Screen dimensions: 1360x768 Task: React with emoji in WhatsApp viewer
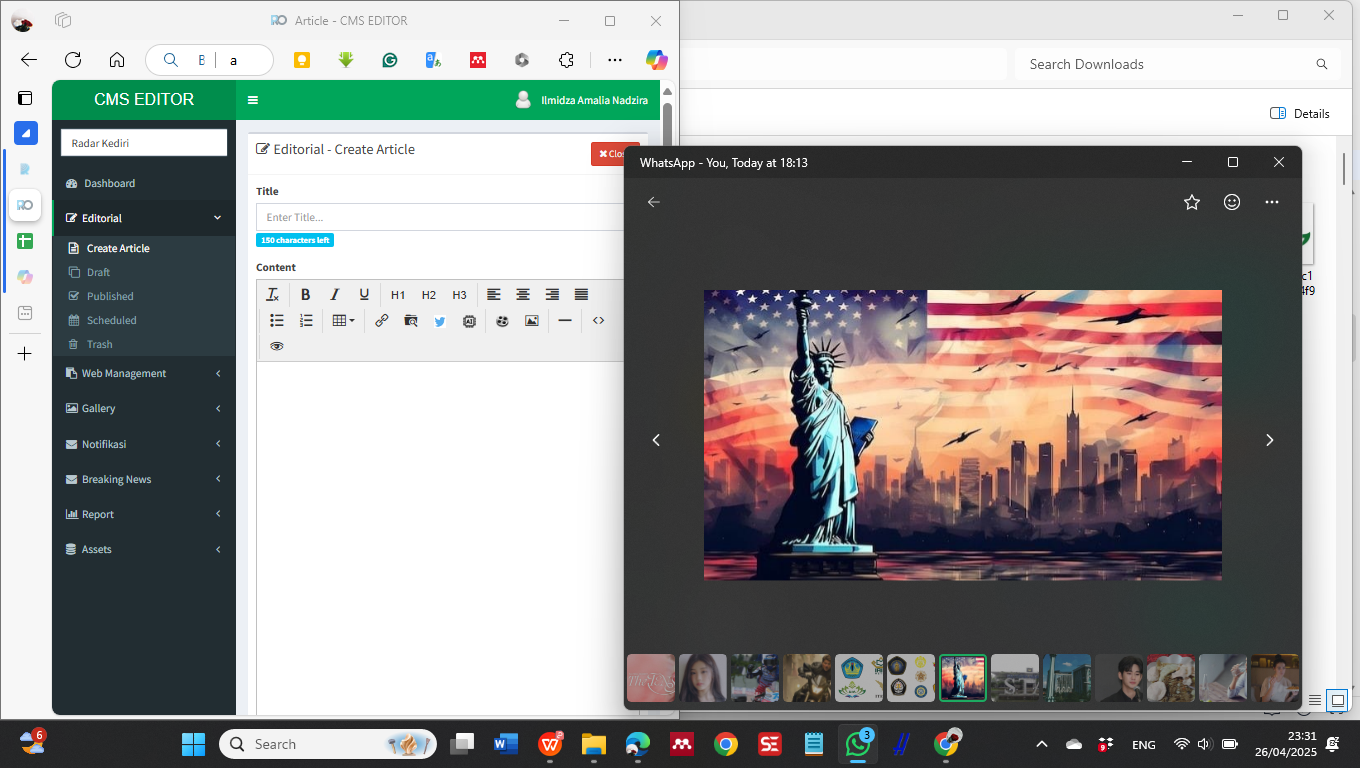coord(1232,202)
